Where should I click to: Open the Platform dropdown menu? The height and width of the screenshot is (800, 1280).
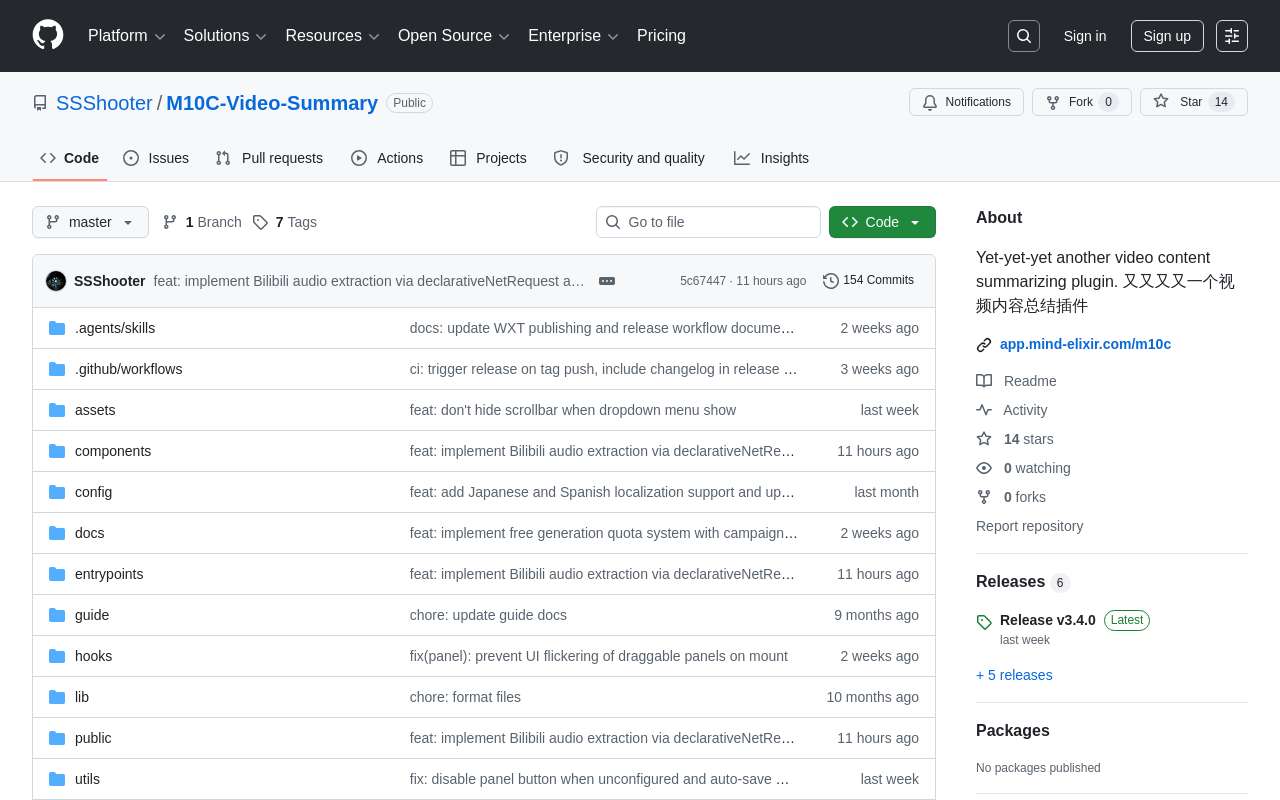[126, 36]
